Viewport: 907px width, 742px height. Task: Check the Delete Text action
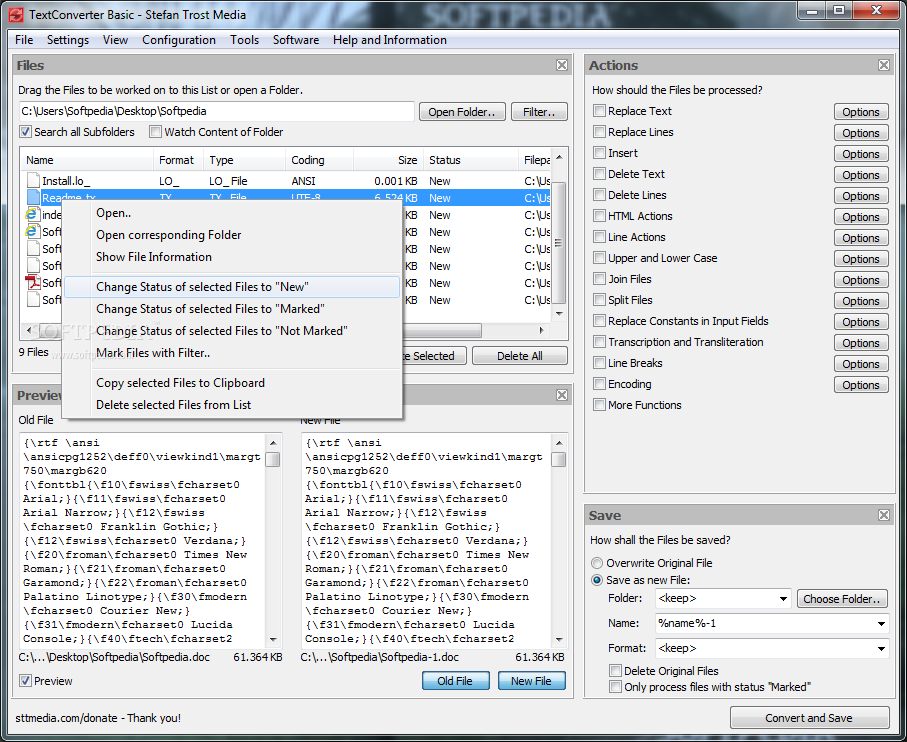coord(599,173)
